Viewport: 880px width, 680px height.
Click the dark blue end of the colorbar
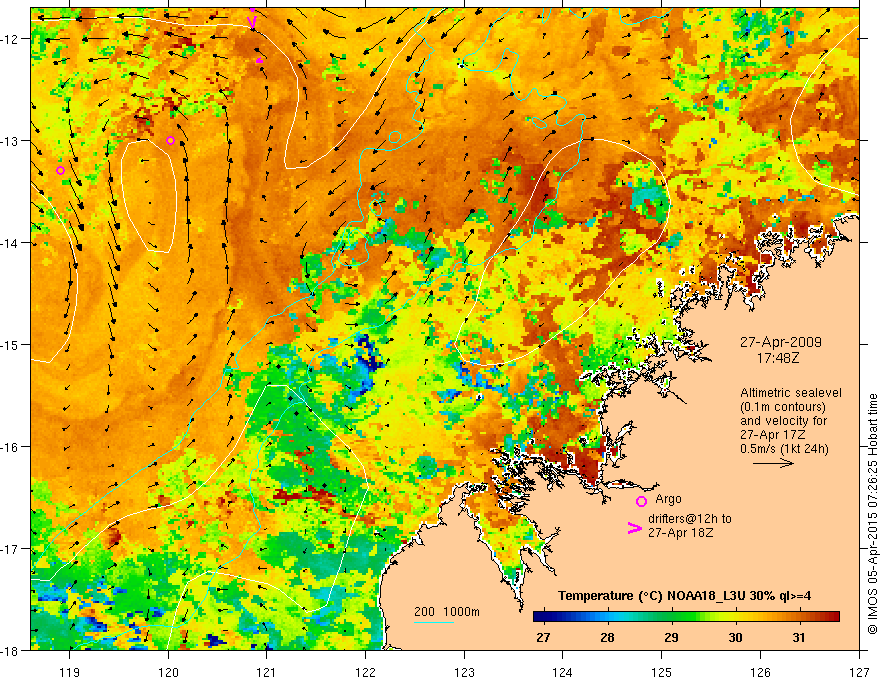[540, 616]
